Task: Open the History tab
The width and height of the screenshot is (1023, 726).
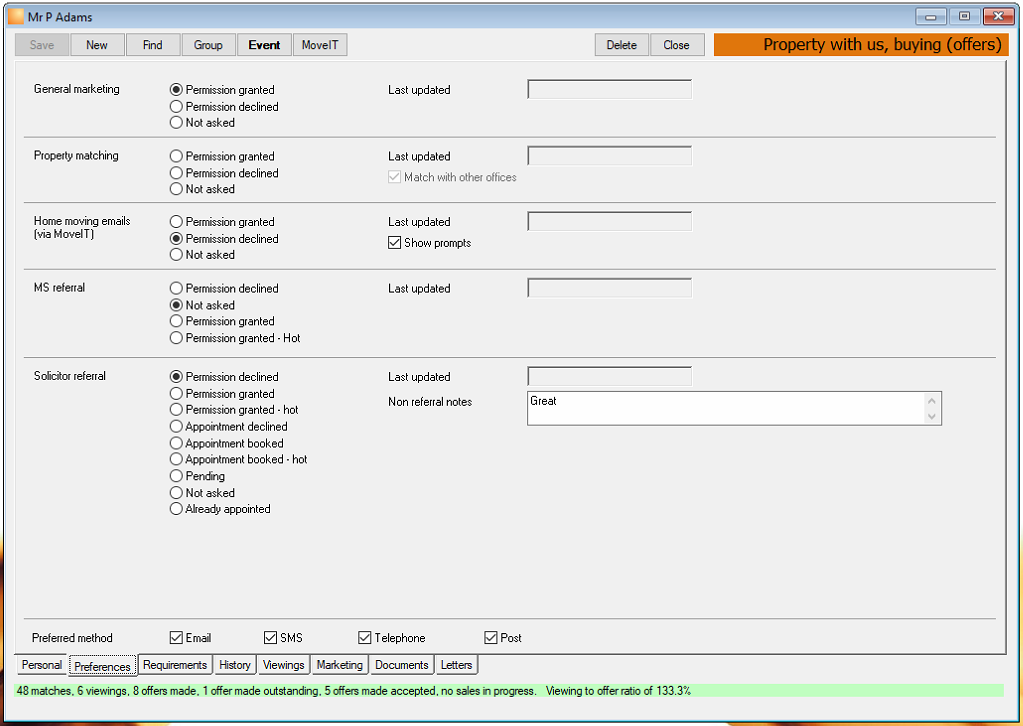Action: (235, 665)
